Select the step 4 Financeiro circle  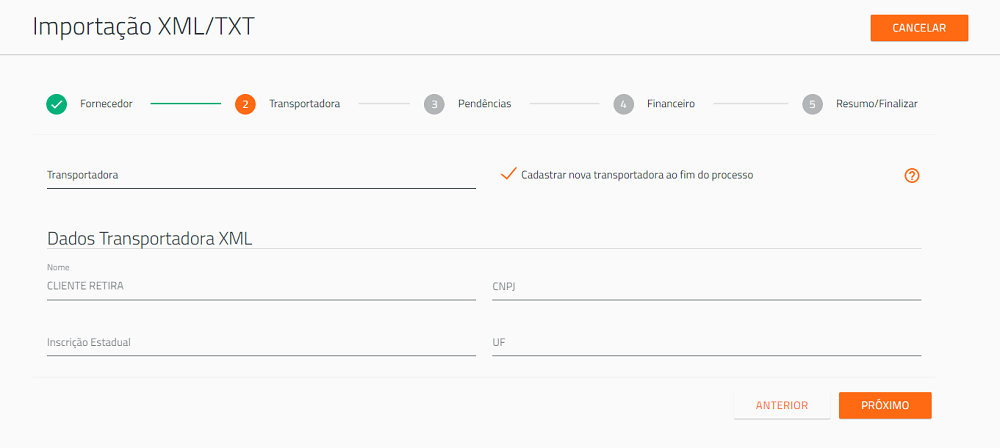tap(623, 104)
